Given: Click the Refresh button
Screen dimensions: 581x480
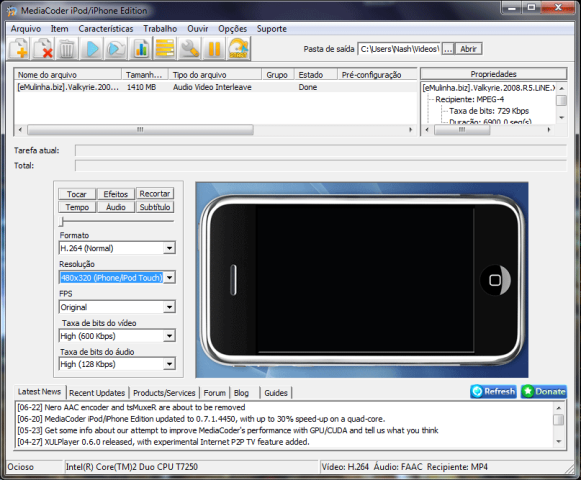Looking at the screenshot, I should pos(493,391).
